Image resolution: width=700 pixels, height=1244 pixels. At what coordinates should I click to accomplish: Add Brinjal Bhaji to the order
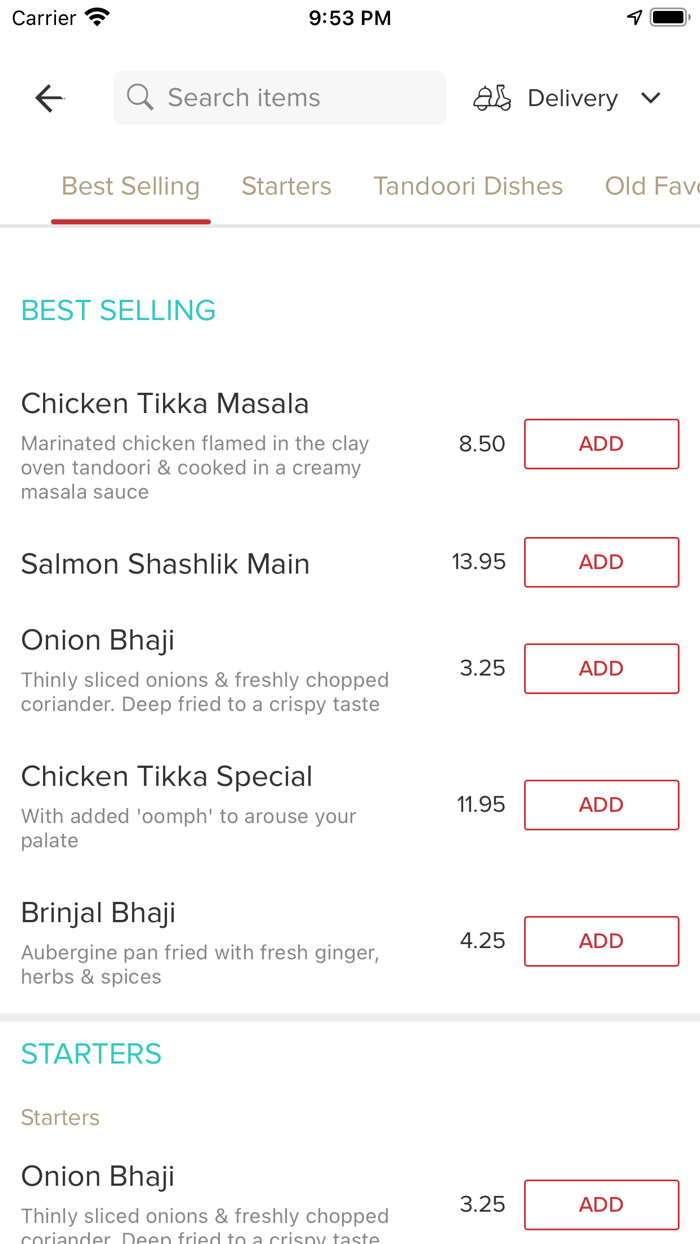pyautogui.click(x=601, y=941)
